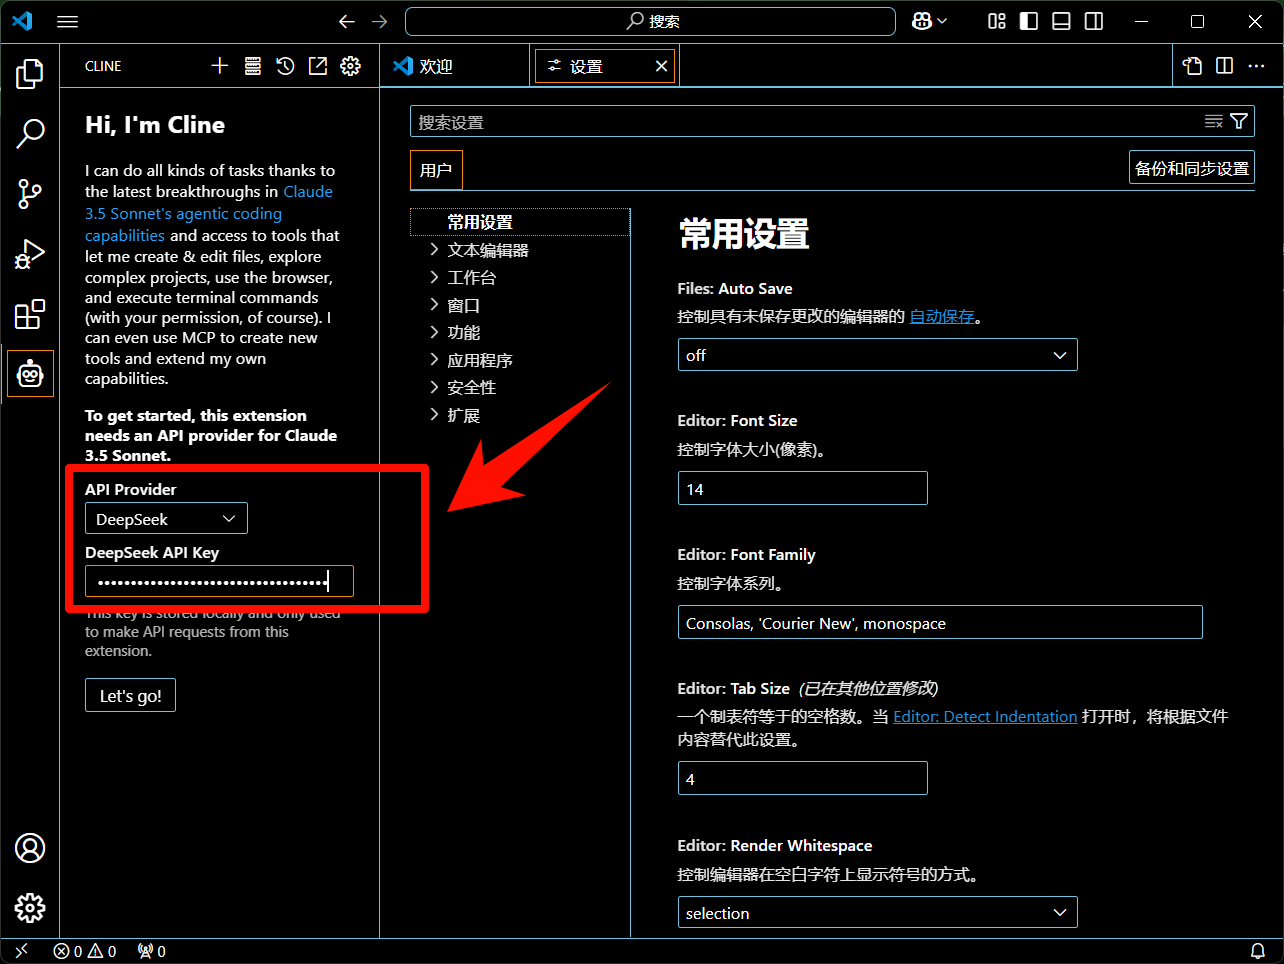Open the Files Auto Save off dropdown

[x=877, y=355]
